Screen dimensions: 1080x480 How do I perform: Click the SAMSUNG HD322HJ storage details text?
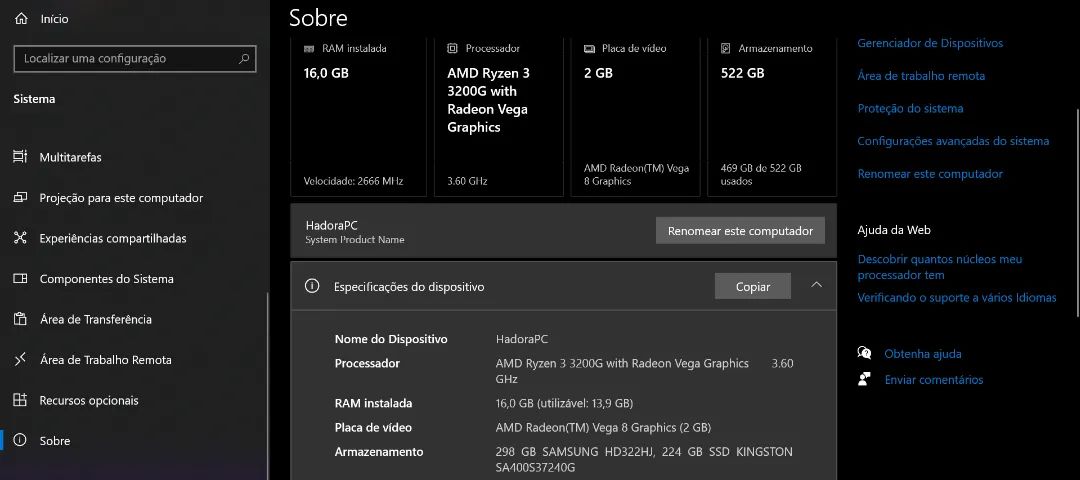click(x=644, y=459)
